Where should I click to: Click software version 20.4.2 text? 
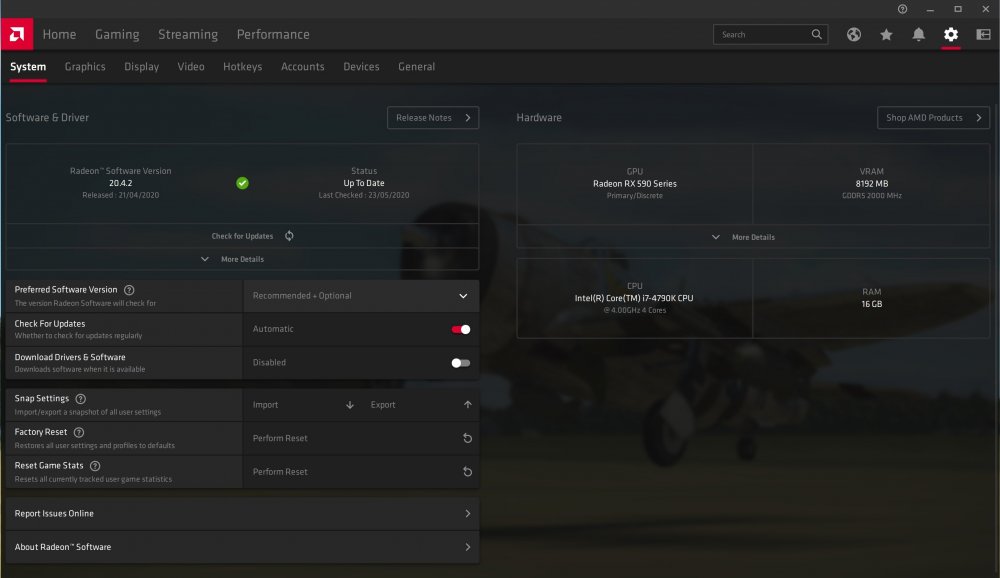click(121, 183)
